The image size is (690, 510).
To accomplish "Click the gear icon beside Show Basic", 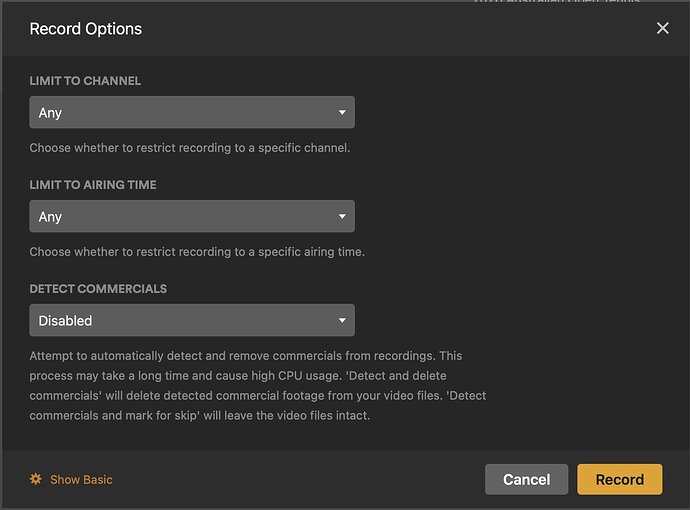I will pyautogui.click(x=36, y=479).
